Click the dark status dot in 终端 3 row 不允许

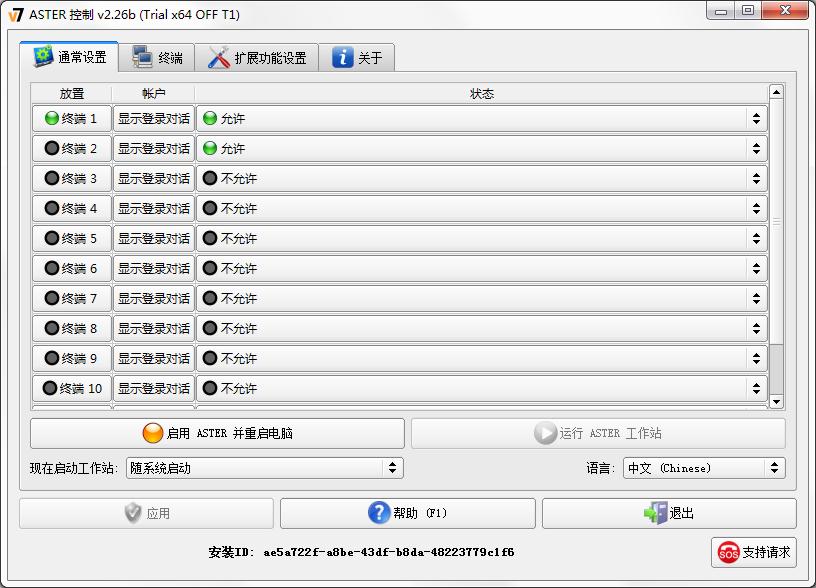(210, 178)
